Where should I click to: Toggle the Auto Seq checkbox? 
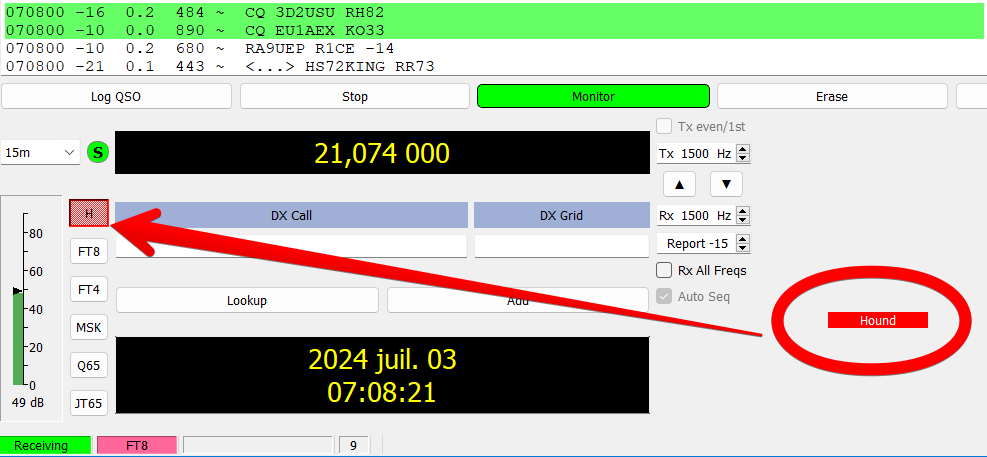pyautogui.click(x=664, y=296)
